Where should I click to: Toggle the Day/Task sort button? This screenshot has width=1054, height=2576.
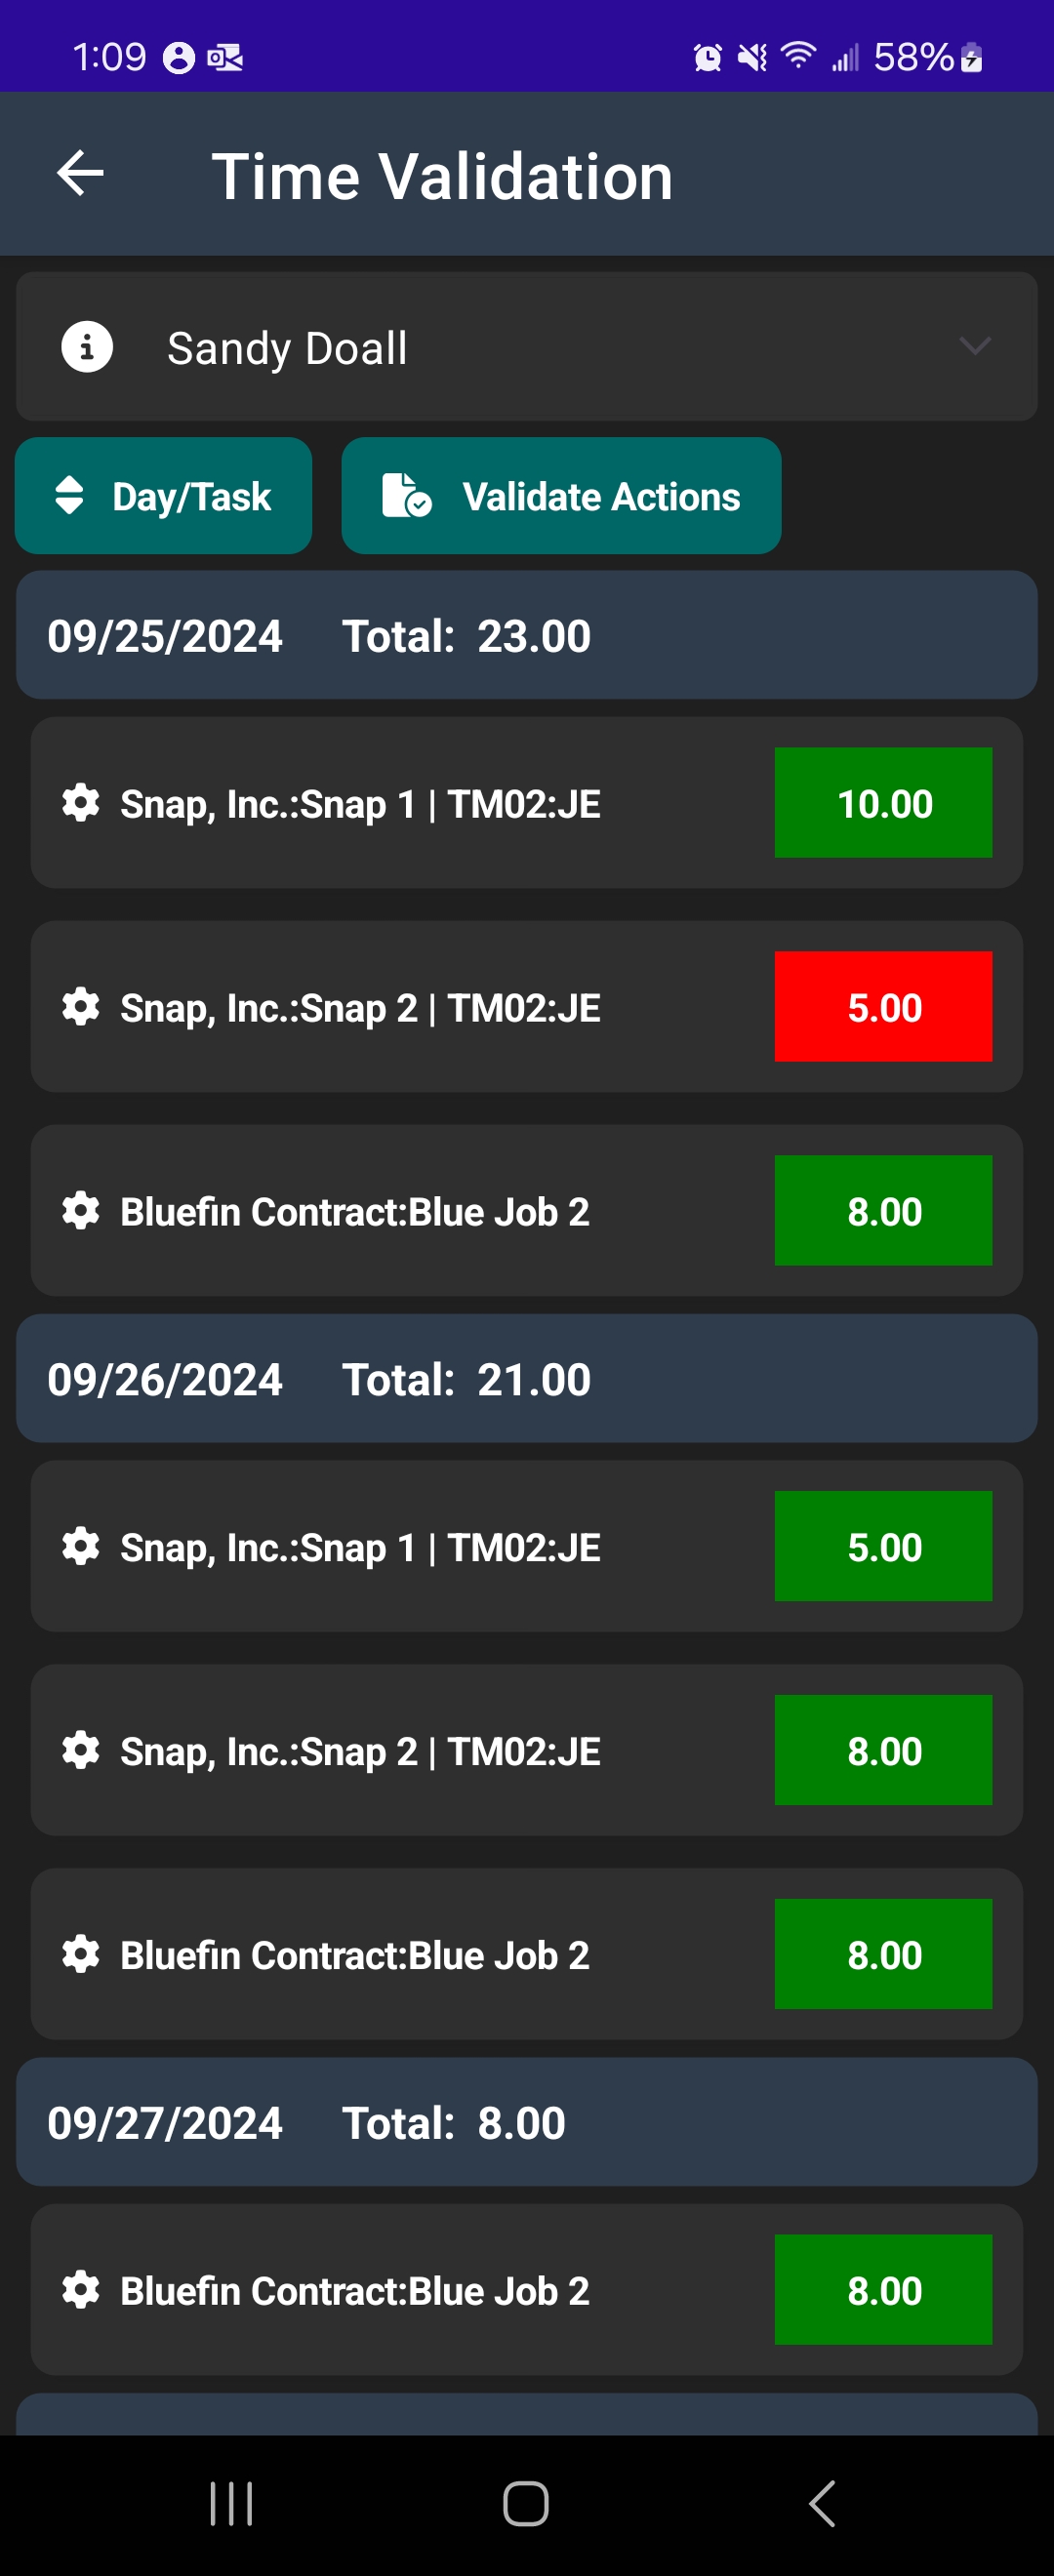[163, 496]
